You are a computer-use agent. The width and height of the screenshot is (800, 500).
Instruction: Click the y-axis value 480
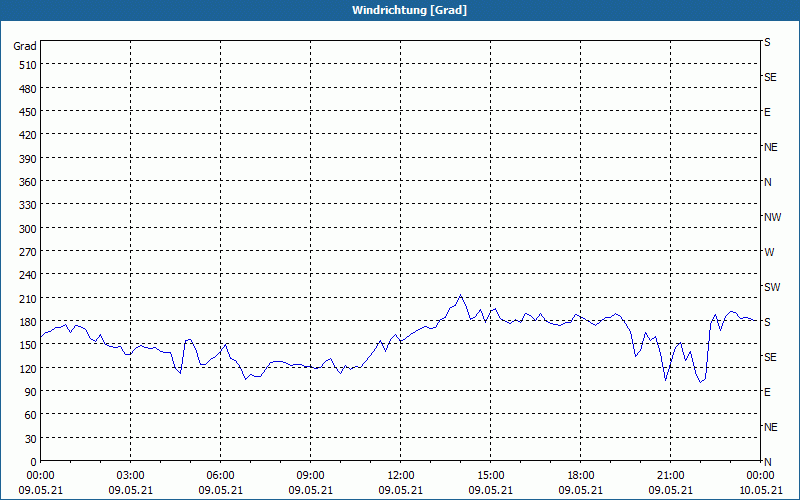(28, 89)
